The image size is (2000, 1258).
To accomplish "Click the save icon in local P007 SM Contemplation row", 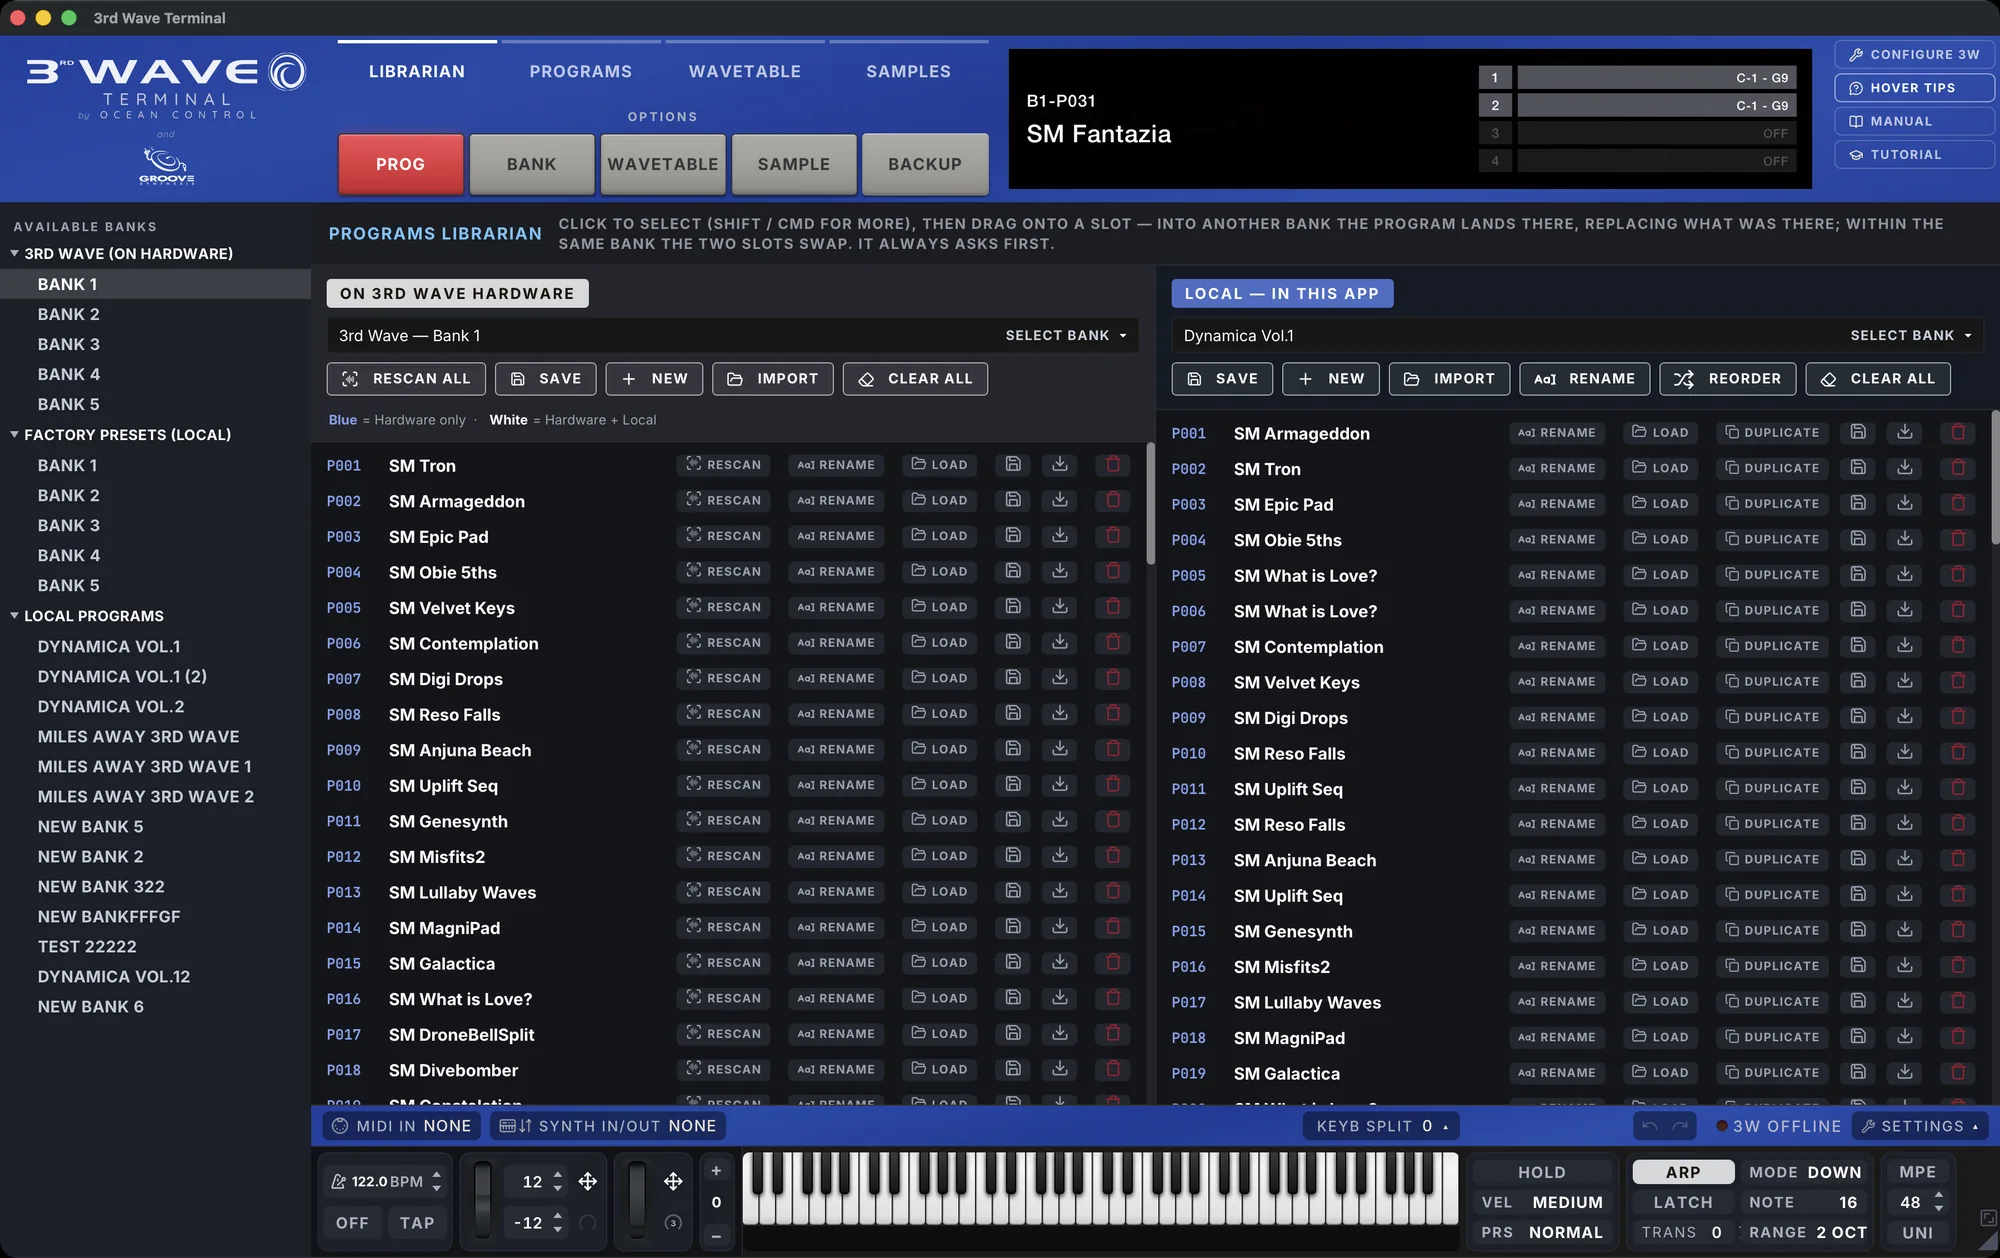I will (x=1858, y=646).
